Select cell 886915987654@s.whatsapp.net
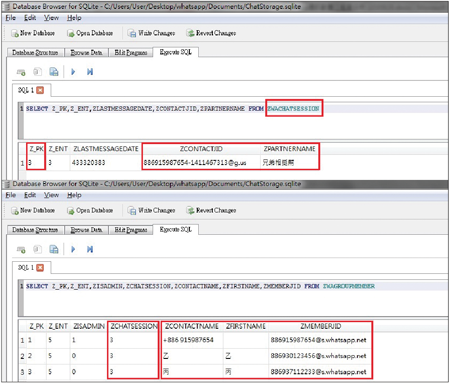Viewport: 450px width, 384px height. pos(319,340)
